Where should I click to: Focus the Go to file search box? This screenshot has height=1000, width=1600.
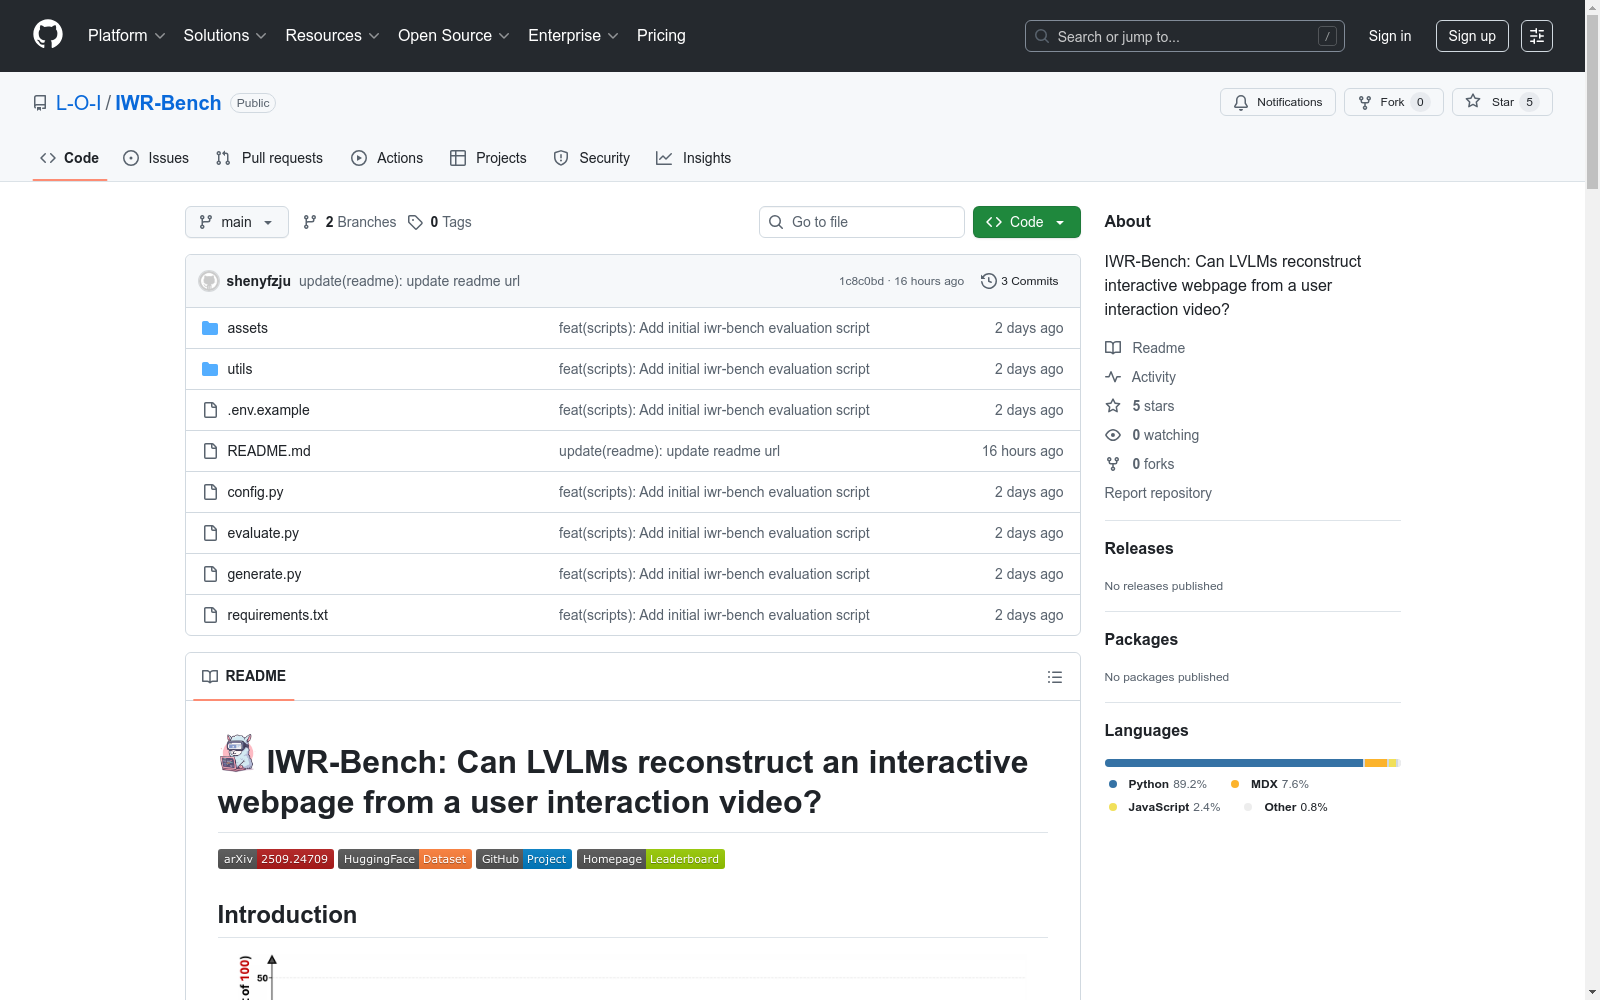pyautogui.click(x=862, y=222)
